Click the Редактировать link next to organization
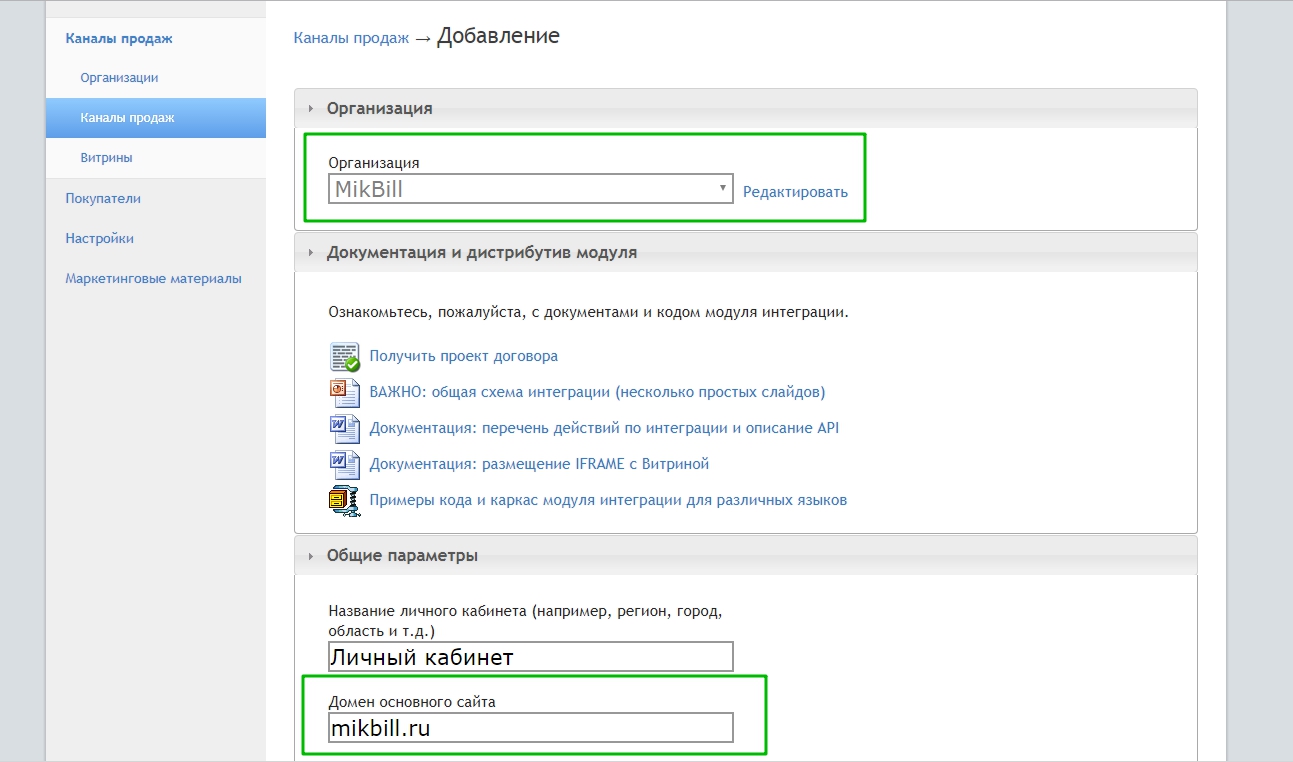 coord(795,192)
